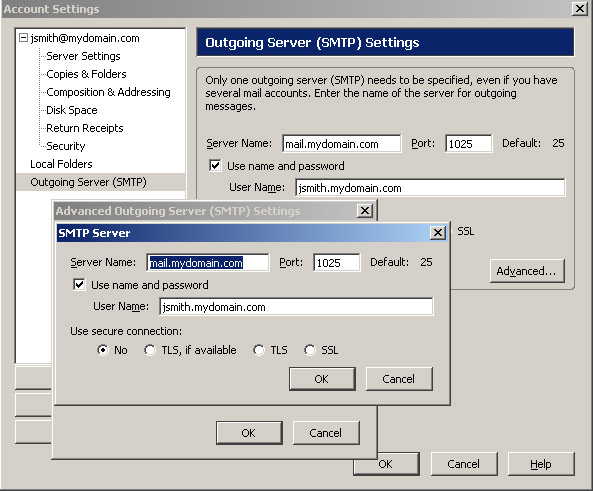Viewport: 593px width, 491px height.
Task: Select the TLS radio button
Action: point(259,350)
